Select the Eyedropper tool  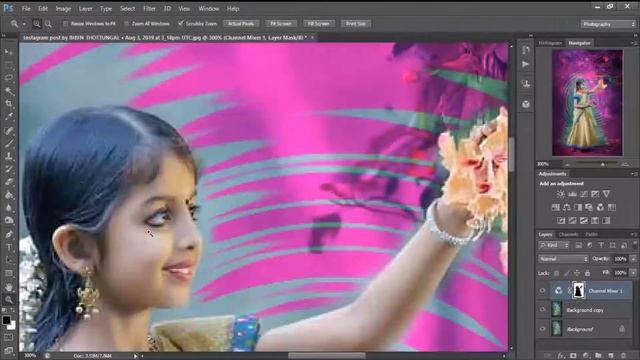9,117
